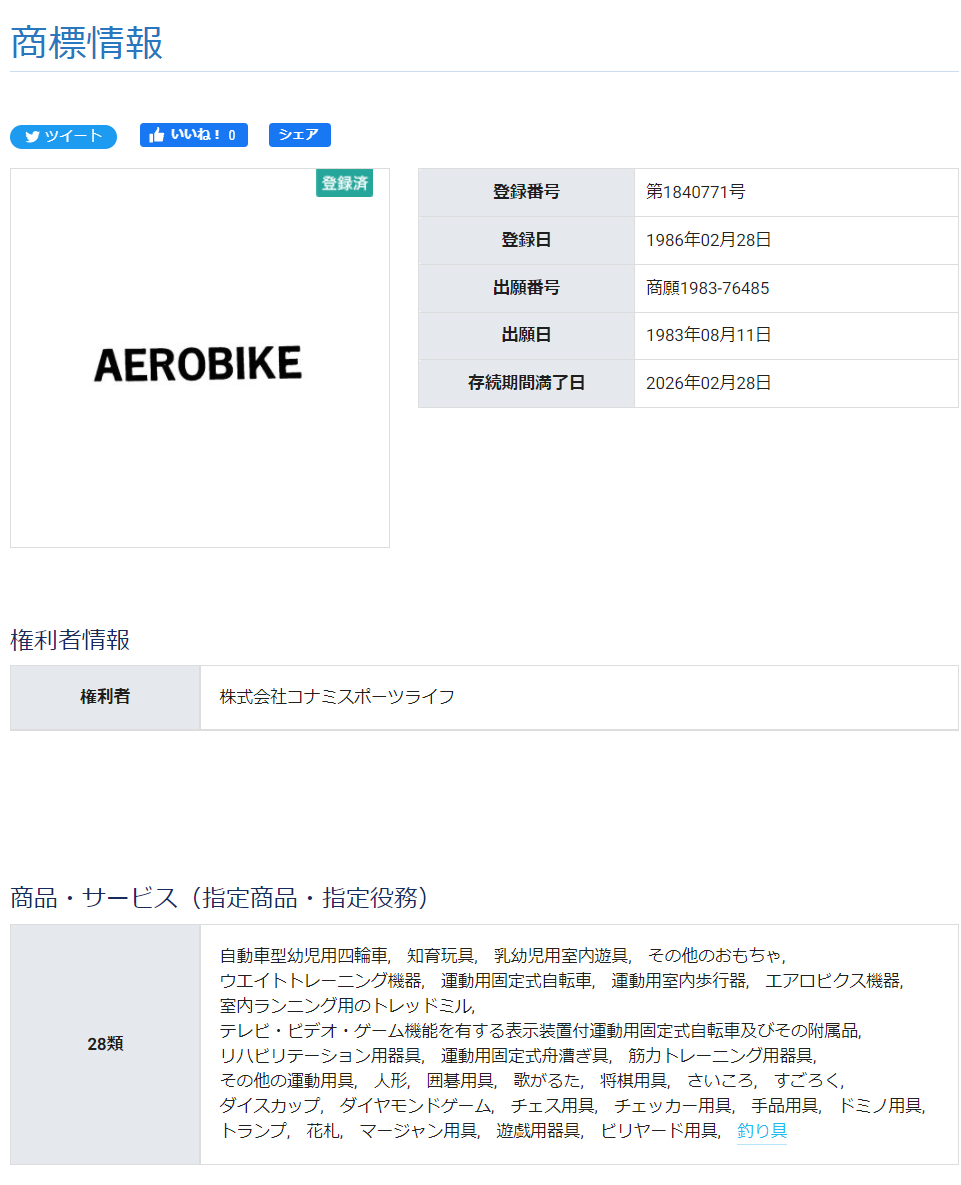The height and width of the screenshot is (1185, 961).
Task: Click すごろく in goods list
Action: tap(807, 1081)
